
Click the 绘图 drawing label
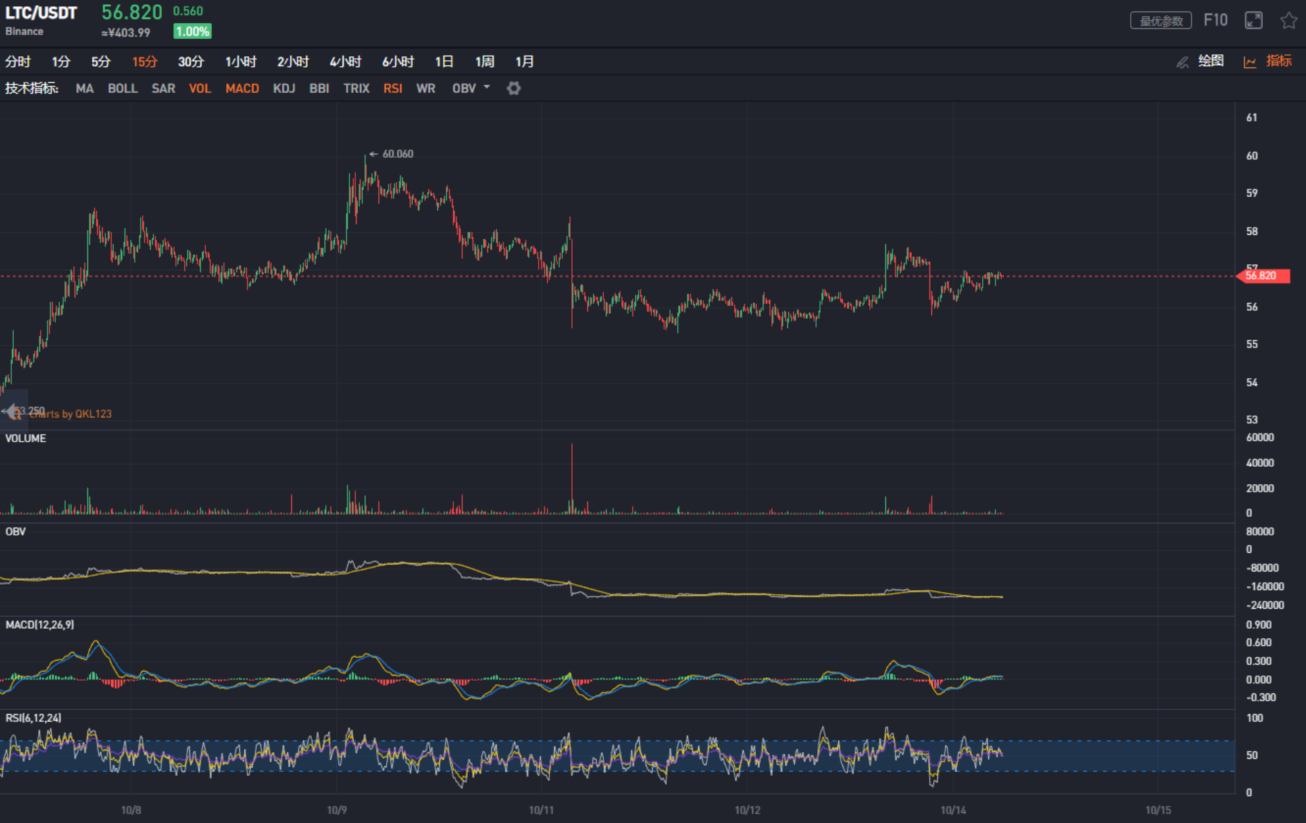pyautogui.click(x=1211, y=61)
